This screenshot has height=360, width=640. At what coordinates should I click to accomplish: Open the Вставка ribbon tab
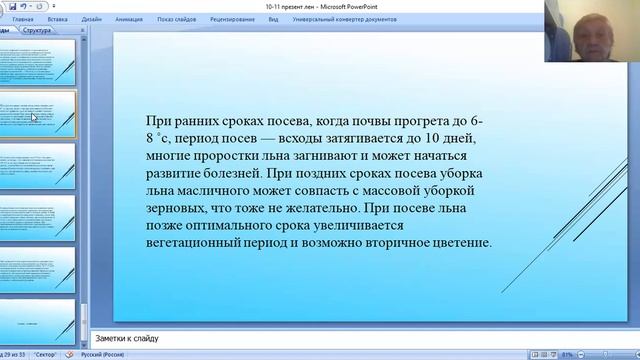[x=57, y=19]
